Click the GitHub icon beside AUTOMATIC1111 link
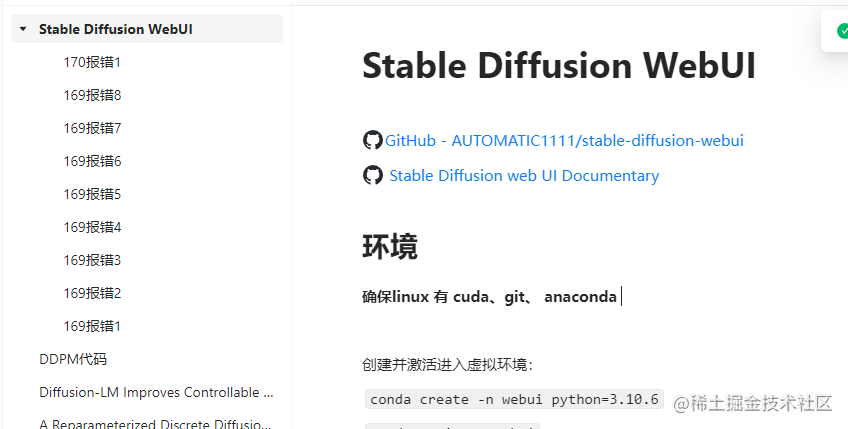The image size is (848, 429). coord(372,140)
